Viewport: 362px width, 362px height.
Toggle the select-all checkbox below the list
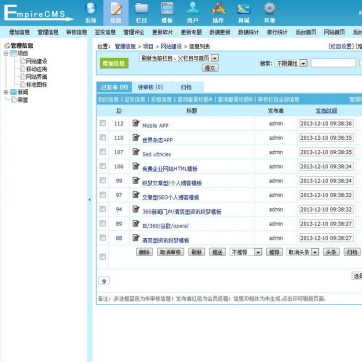click(103, 257)
